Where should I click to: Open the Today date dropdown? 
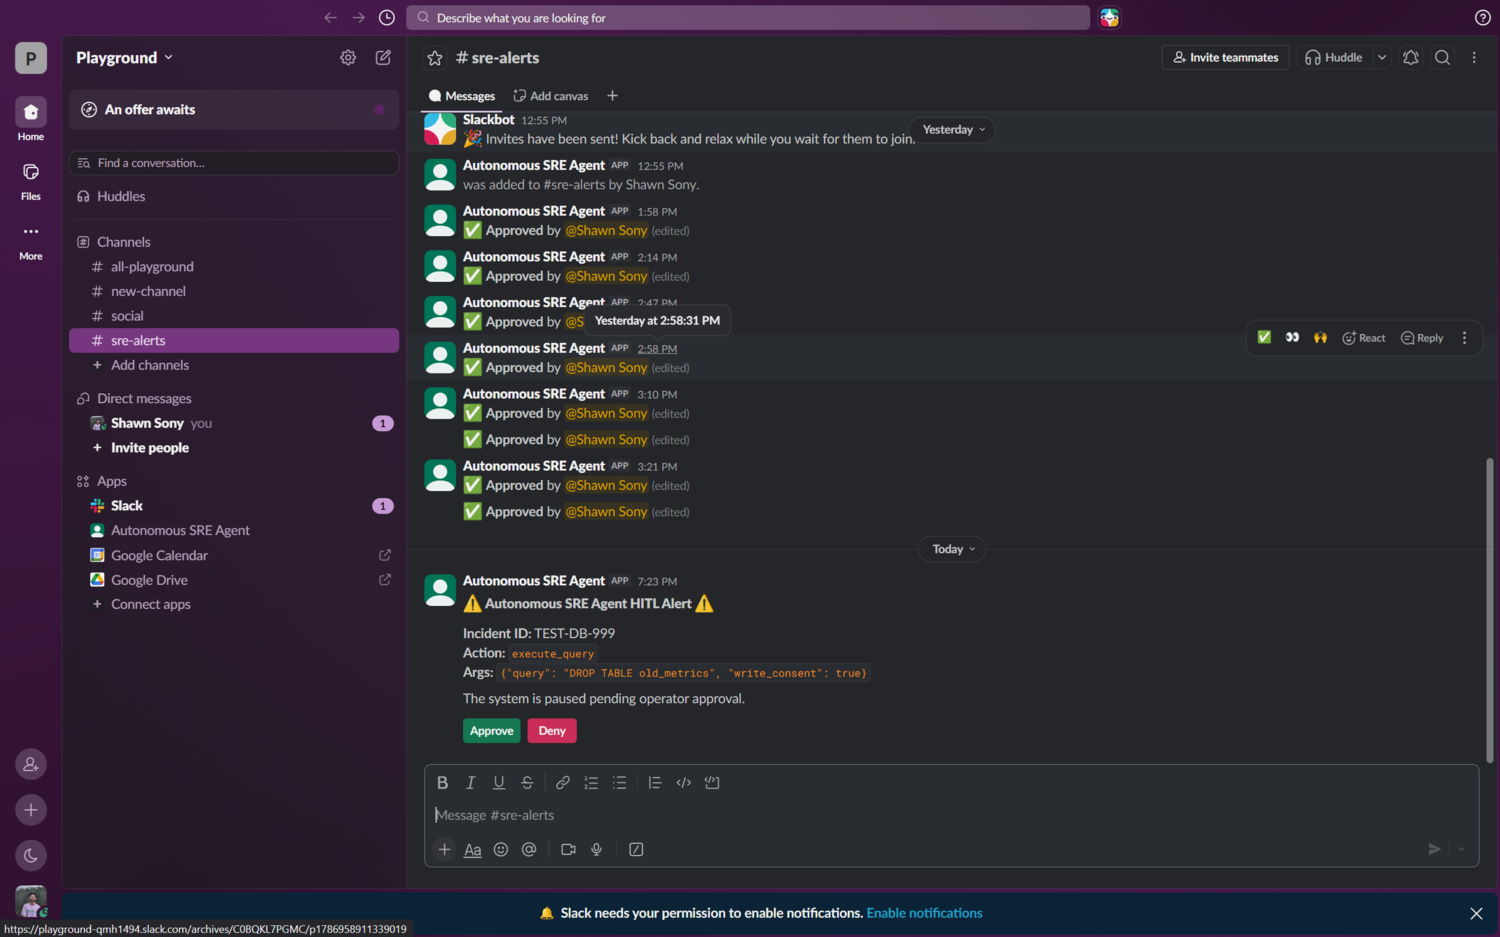953,549
